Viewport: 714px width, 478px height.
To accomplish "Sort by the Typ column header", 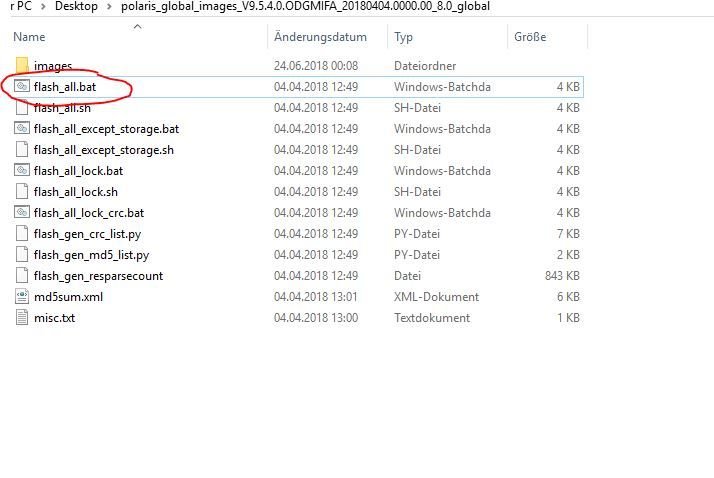I will 403,37.
